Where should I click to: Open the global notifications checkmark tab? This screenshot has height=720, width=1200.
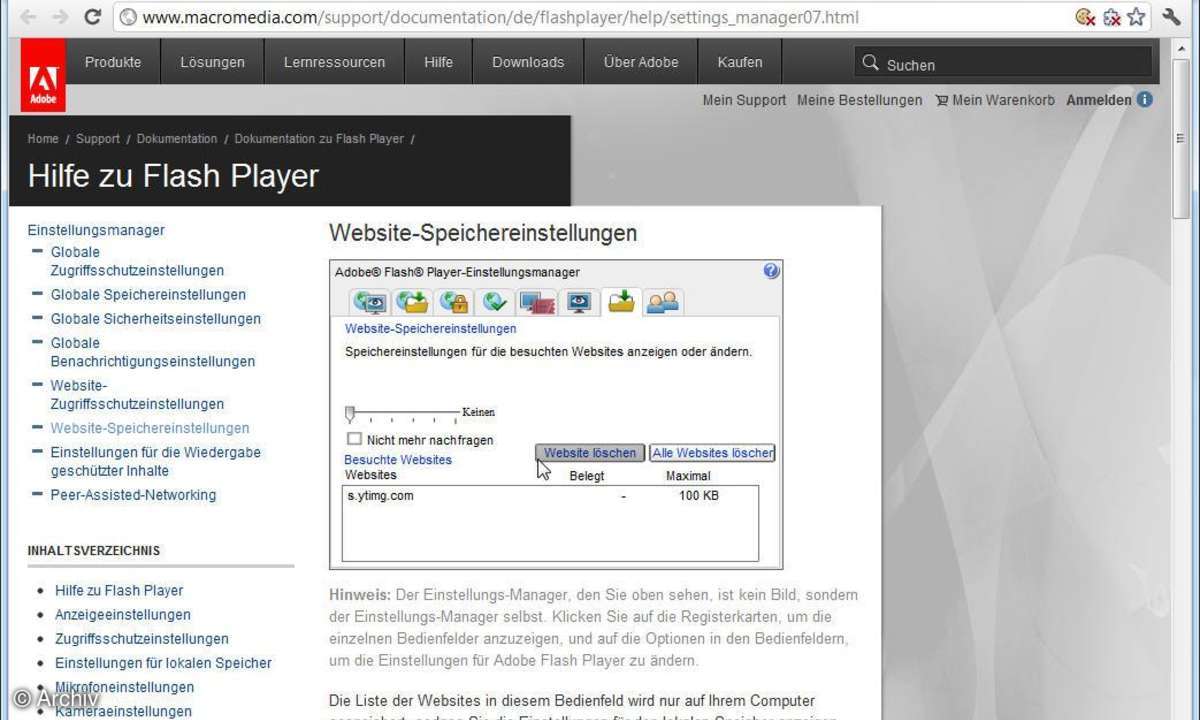click(495, 302)
